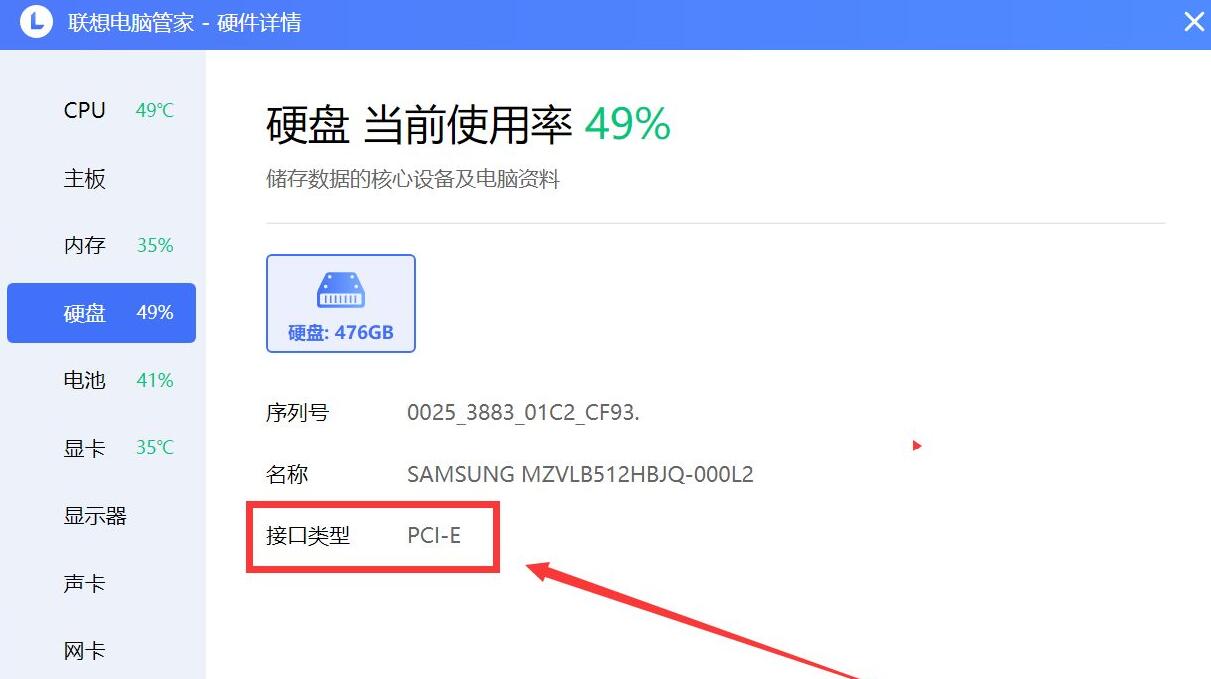Click the 接口类型 label
Screen dimensions: 1211x679
pos(308,536)
